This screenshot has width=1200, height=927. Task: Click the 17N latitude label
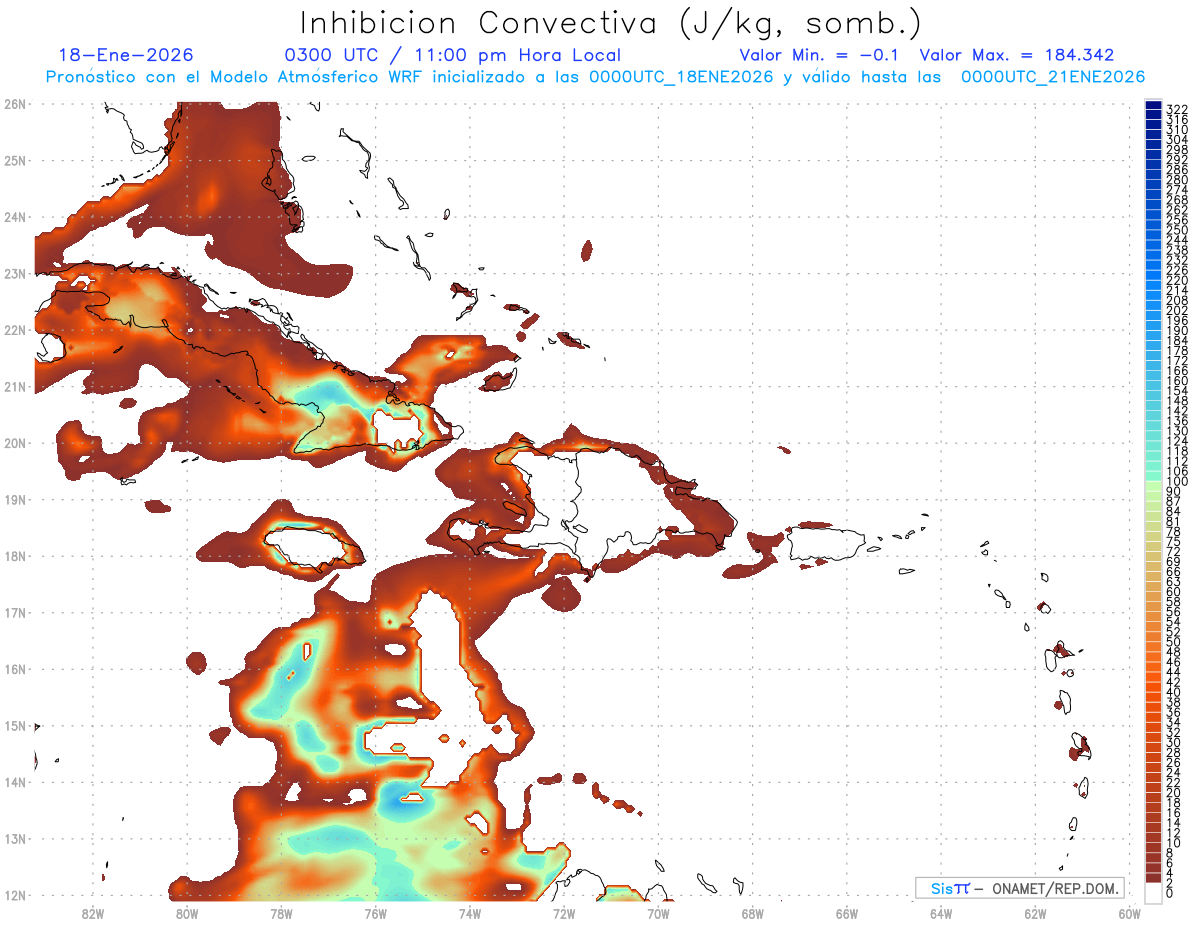pos(15,612)
